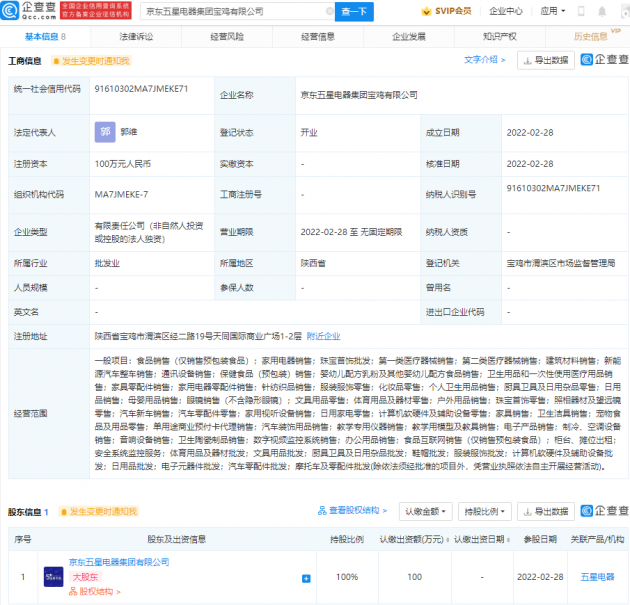
Task: Select the 批发业 industry value
Action: pyautogui.click(x=107, y=263)
